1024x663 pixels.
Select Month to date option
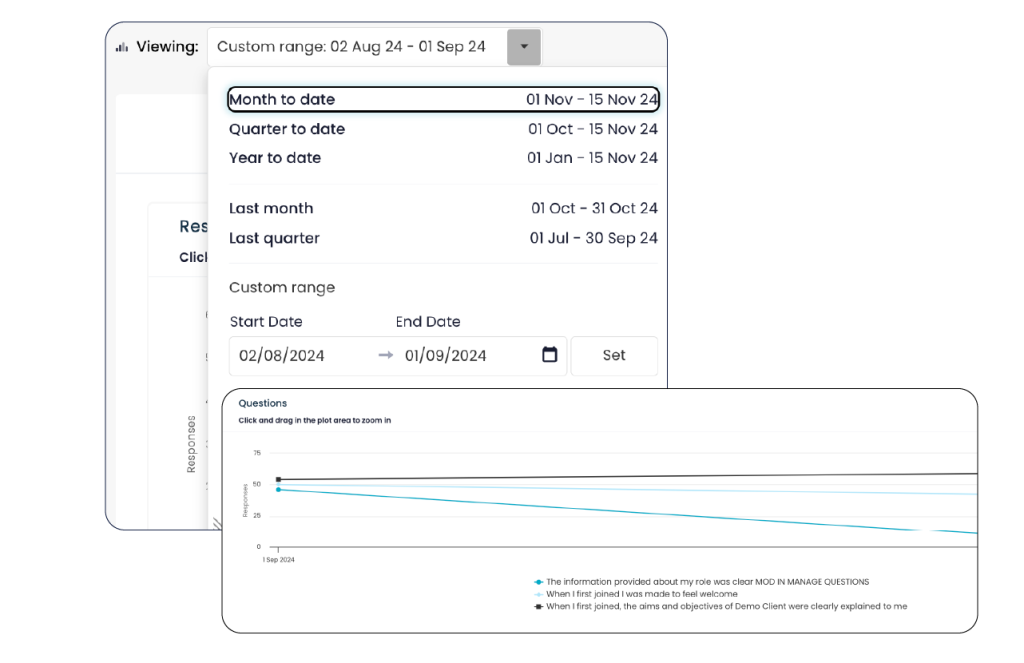tap(443, 99)
